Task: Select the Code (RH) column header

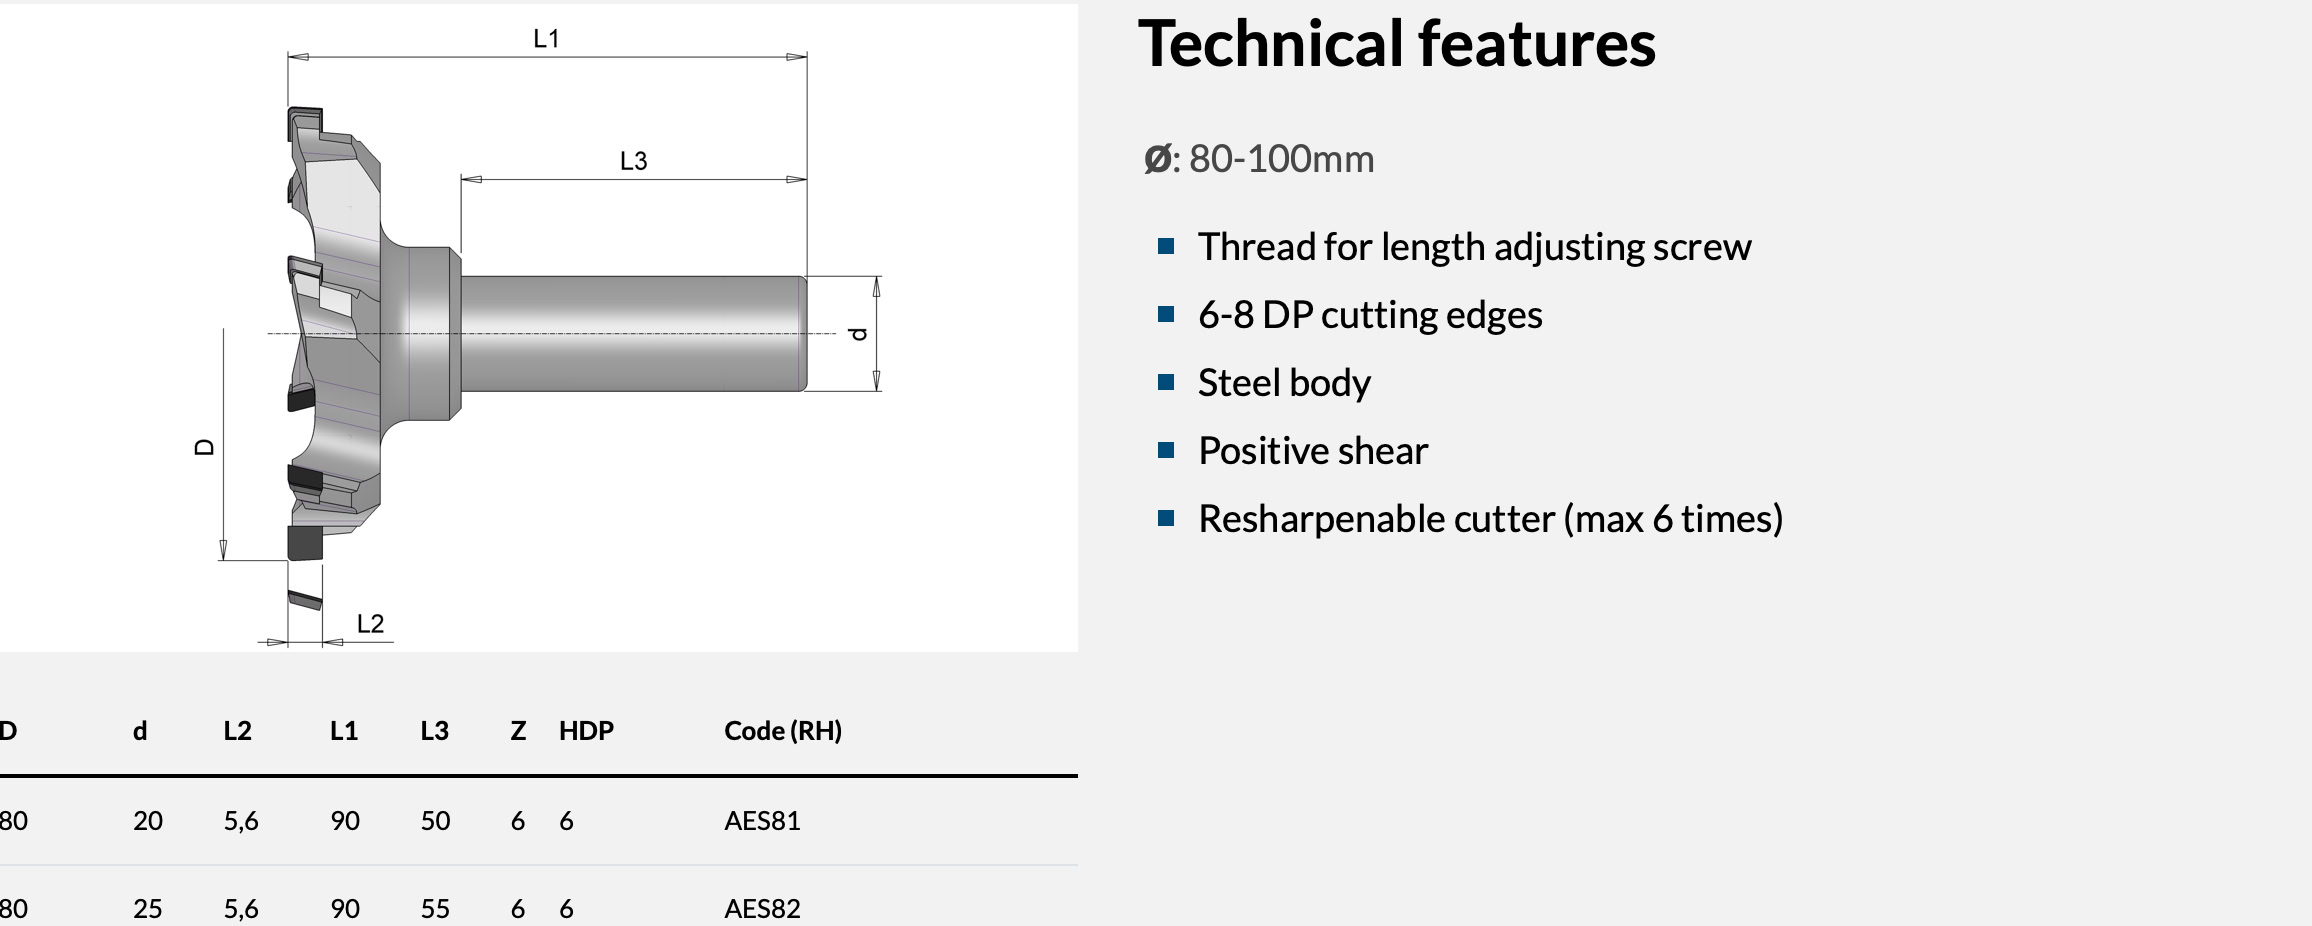Action: pos(782,731)
